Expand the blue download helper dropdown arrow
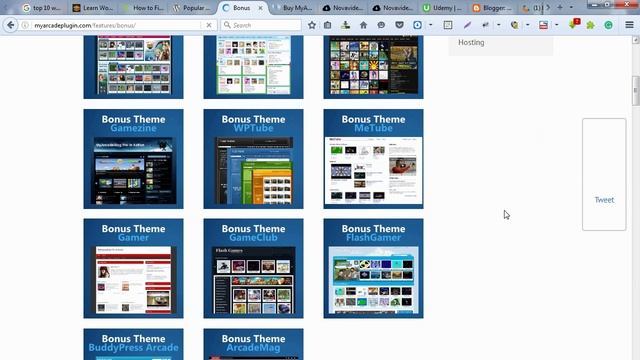Viewport: 640px width, 360px height. (x=431, y=25)
